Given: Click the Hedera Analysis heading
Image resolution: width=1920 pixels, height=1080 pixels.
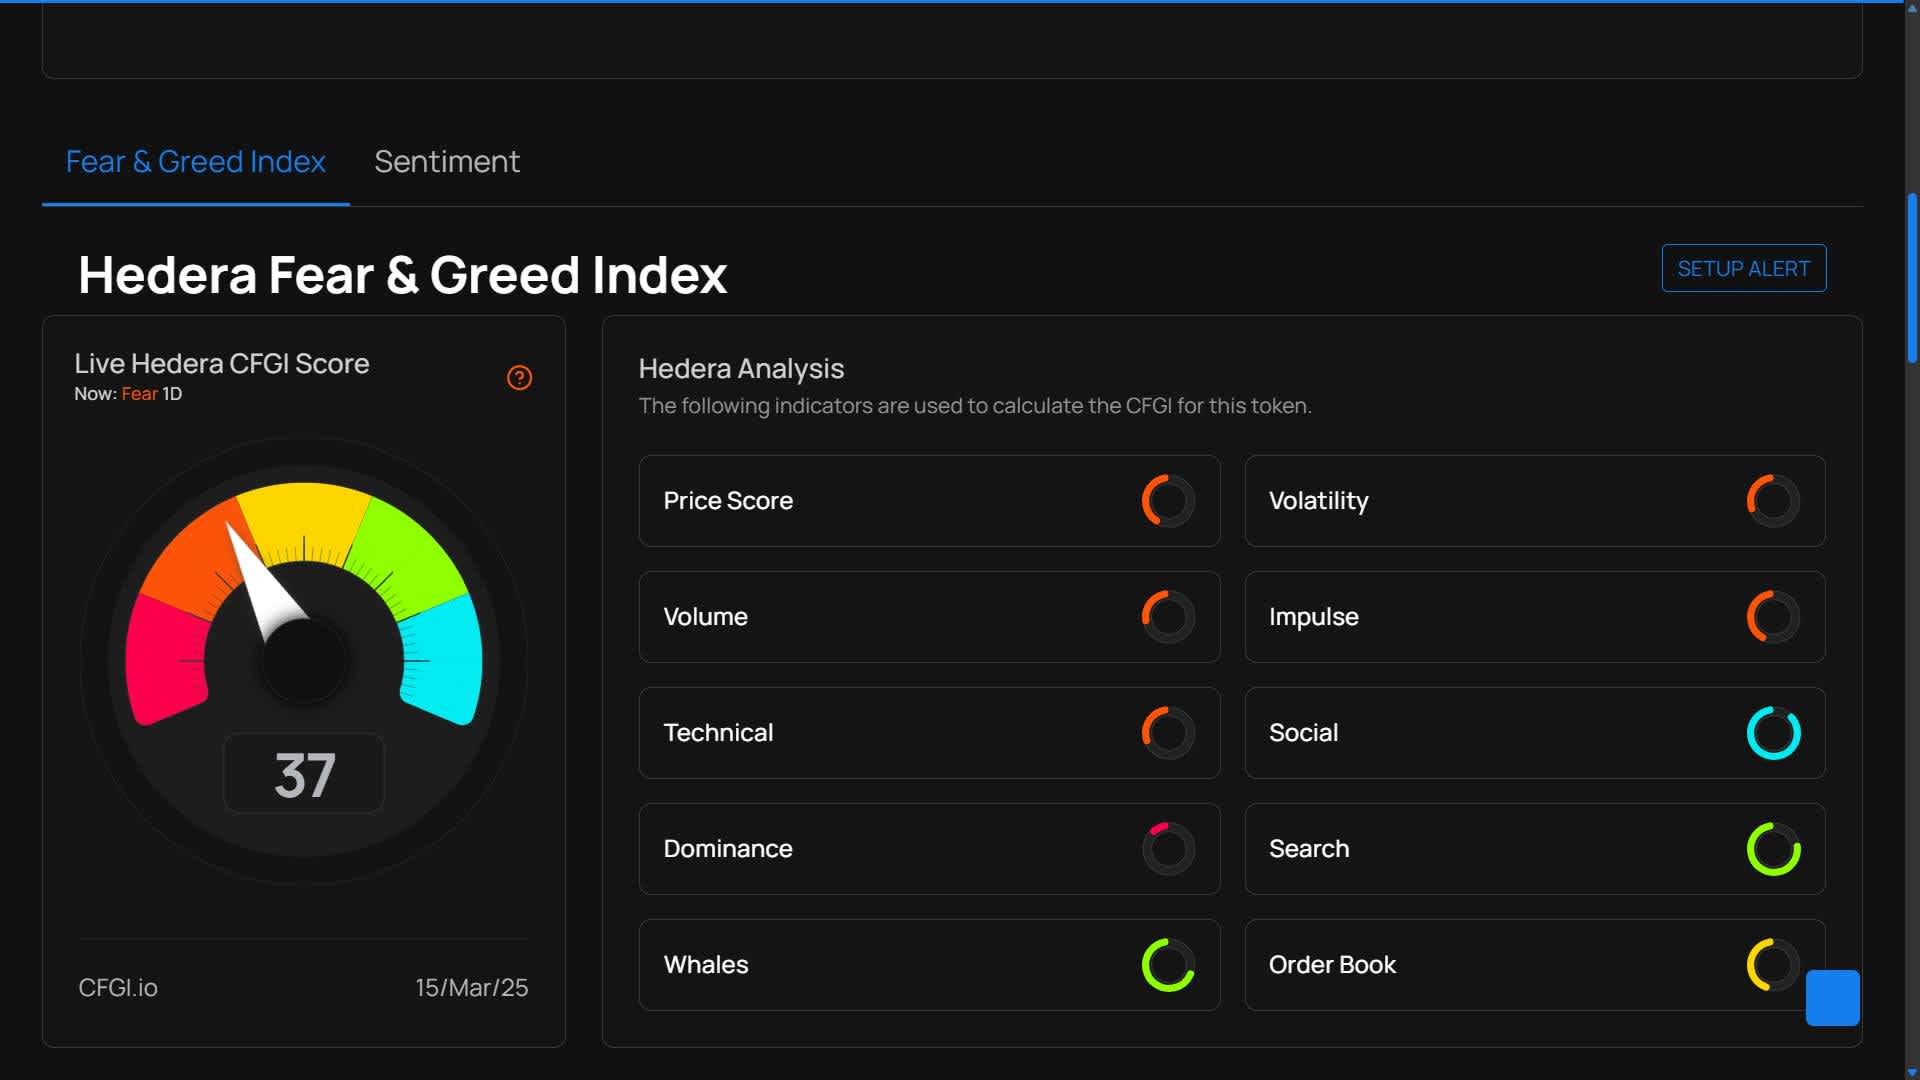Looking at the screenshot, I should pos(741,369).
